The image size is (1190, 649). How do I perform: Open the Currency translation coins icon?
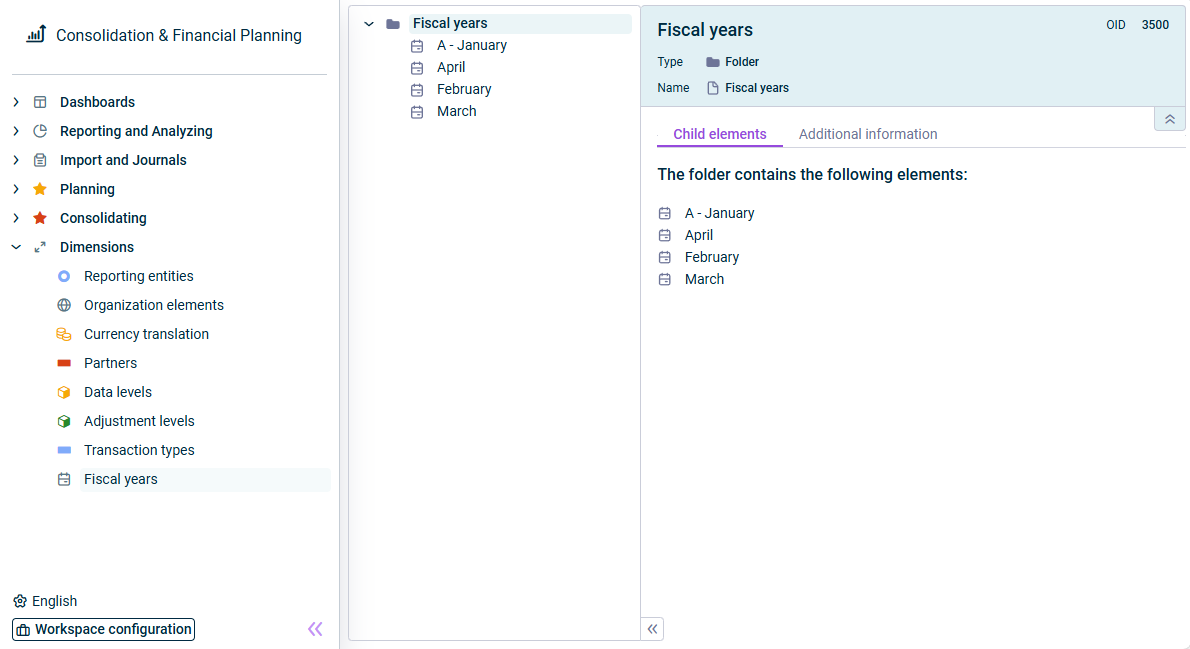coord(64,334)
